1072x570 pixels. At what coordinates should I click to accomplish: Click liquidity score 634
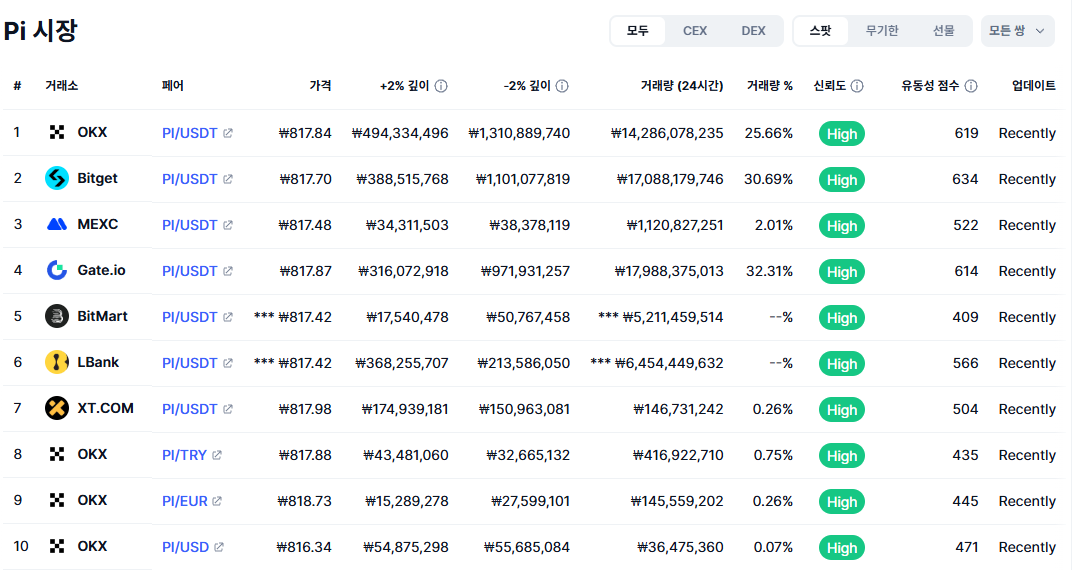[x=965, y=179]
